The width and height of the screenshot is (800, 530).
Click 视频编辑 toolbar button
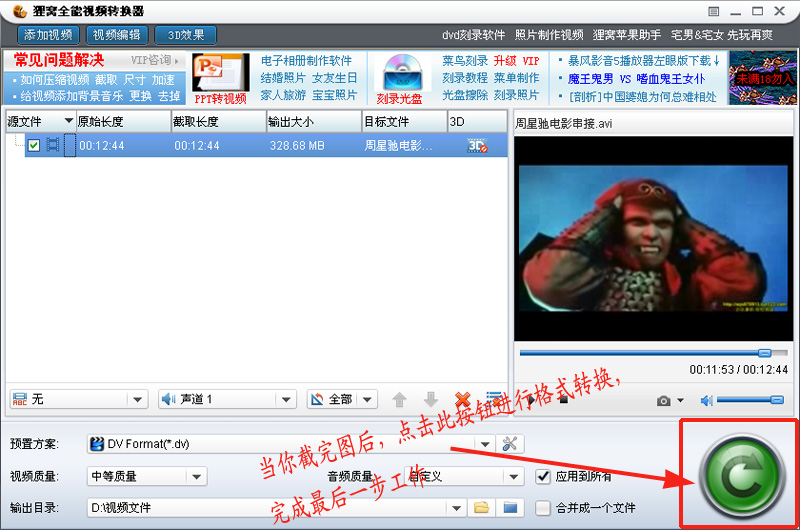pos(117,35)
